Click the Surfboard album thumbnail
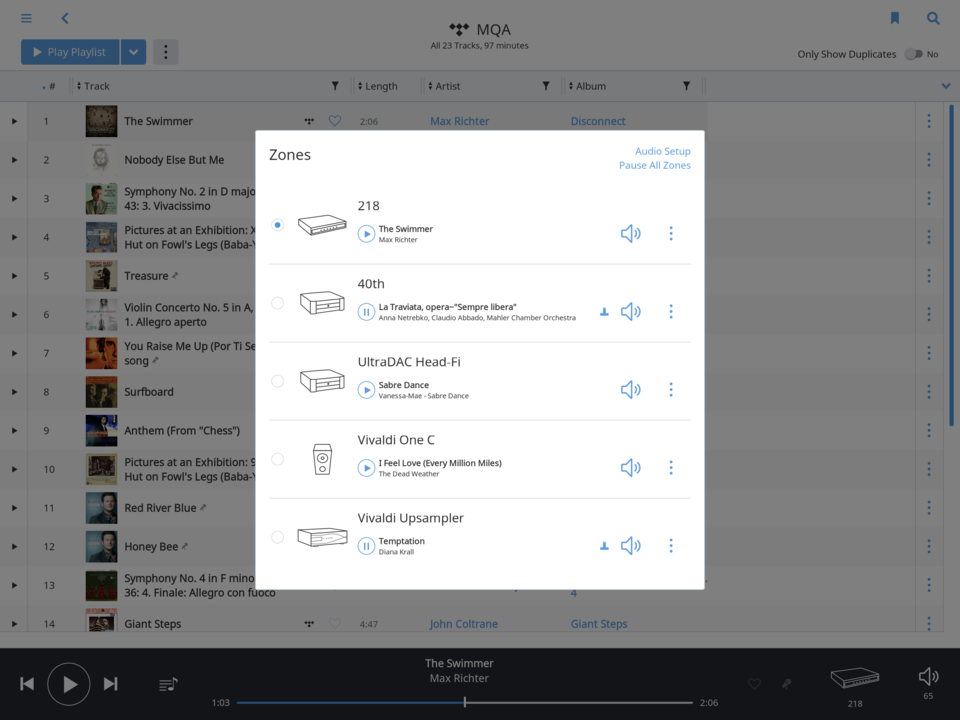960x720 pixels. [x=101, y=392]
